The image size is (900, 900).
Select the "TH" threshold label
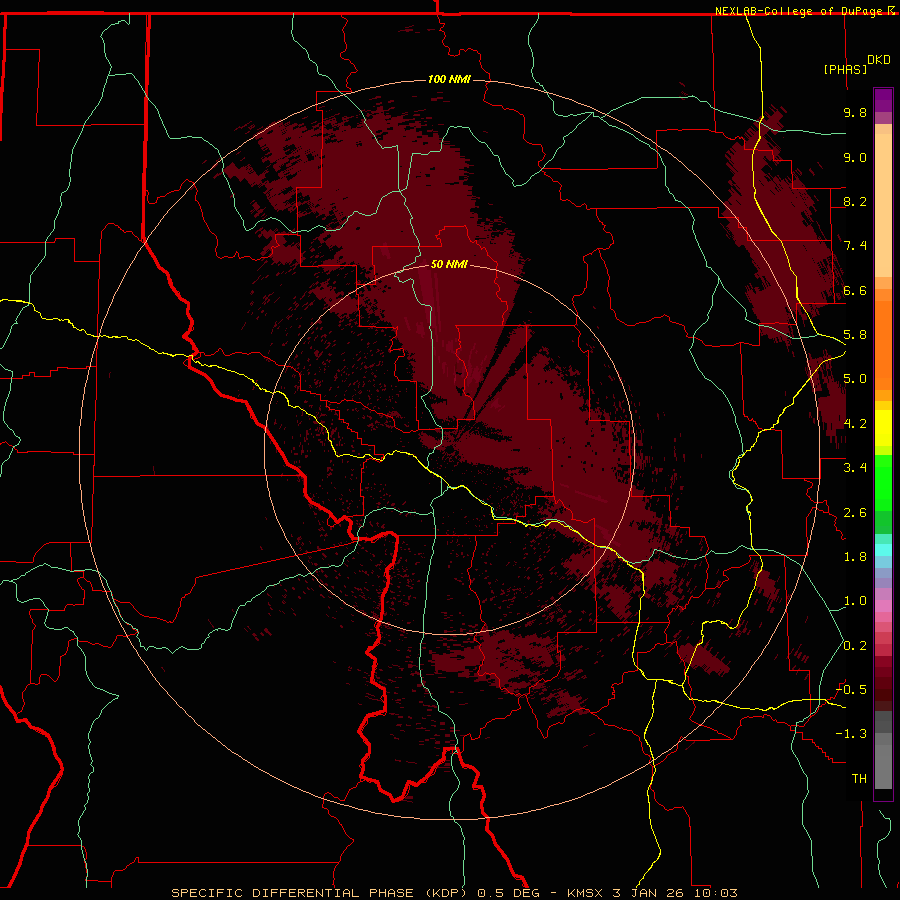[859, 779]
